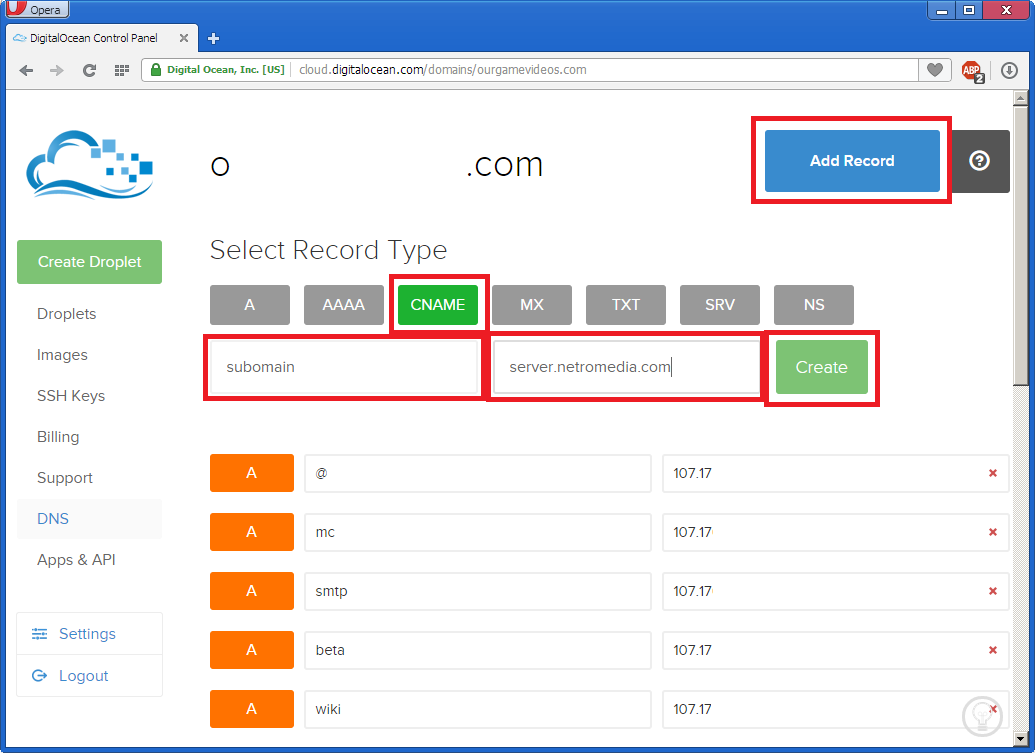Screen dimensions: 1035x753
Task: Open the Speed Dial grid icon
Action: click(x=121, y=70)
